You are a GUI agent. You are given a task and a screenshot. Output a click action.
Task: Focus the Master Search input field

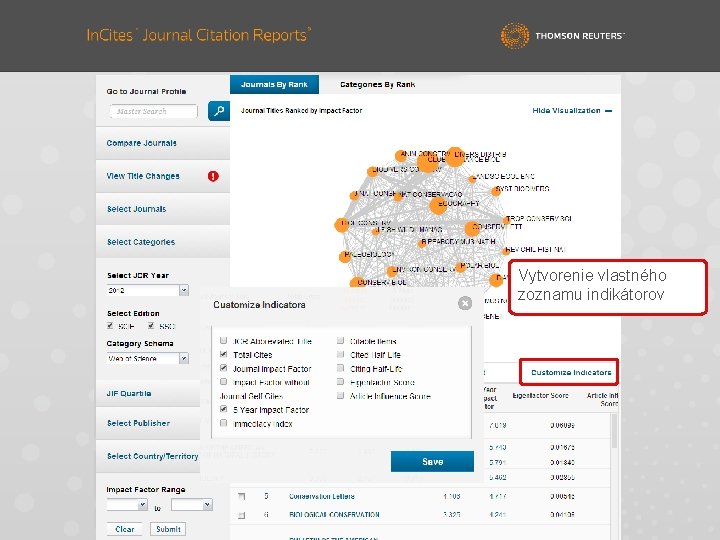(153, 111)
